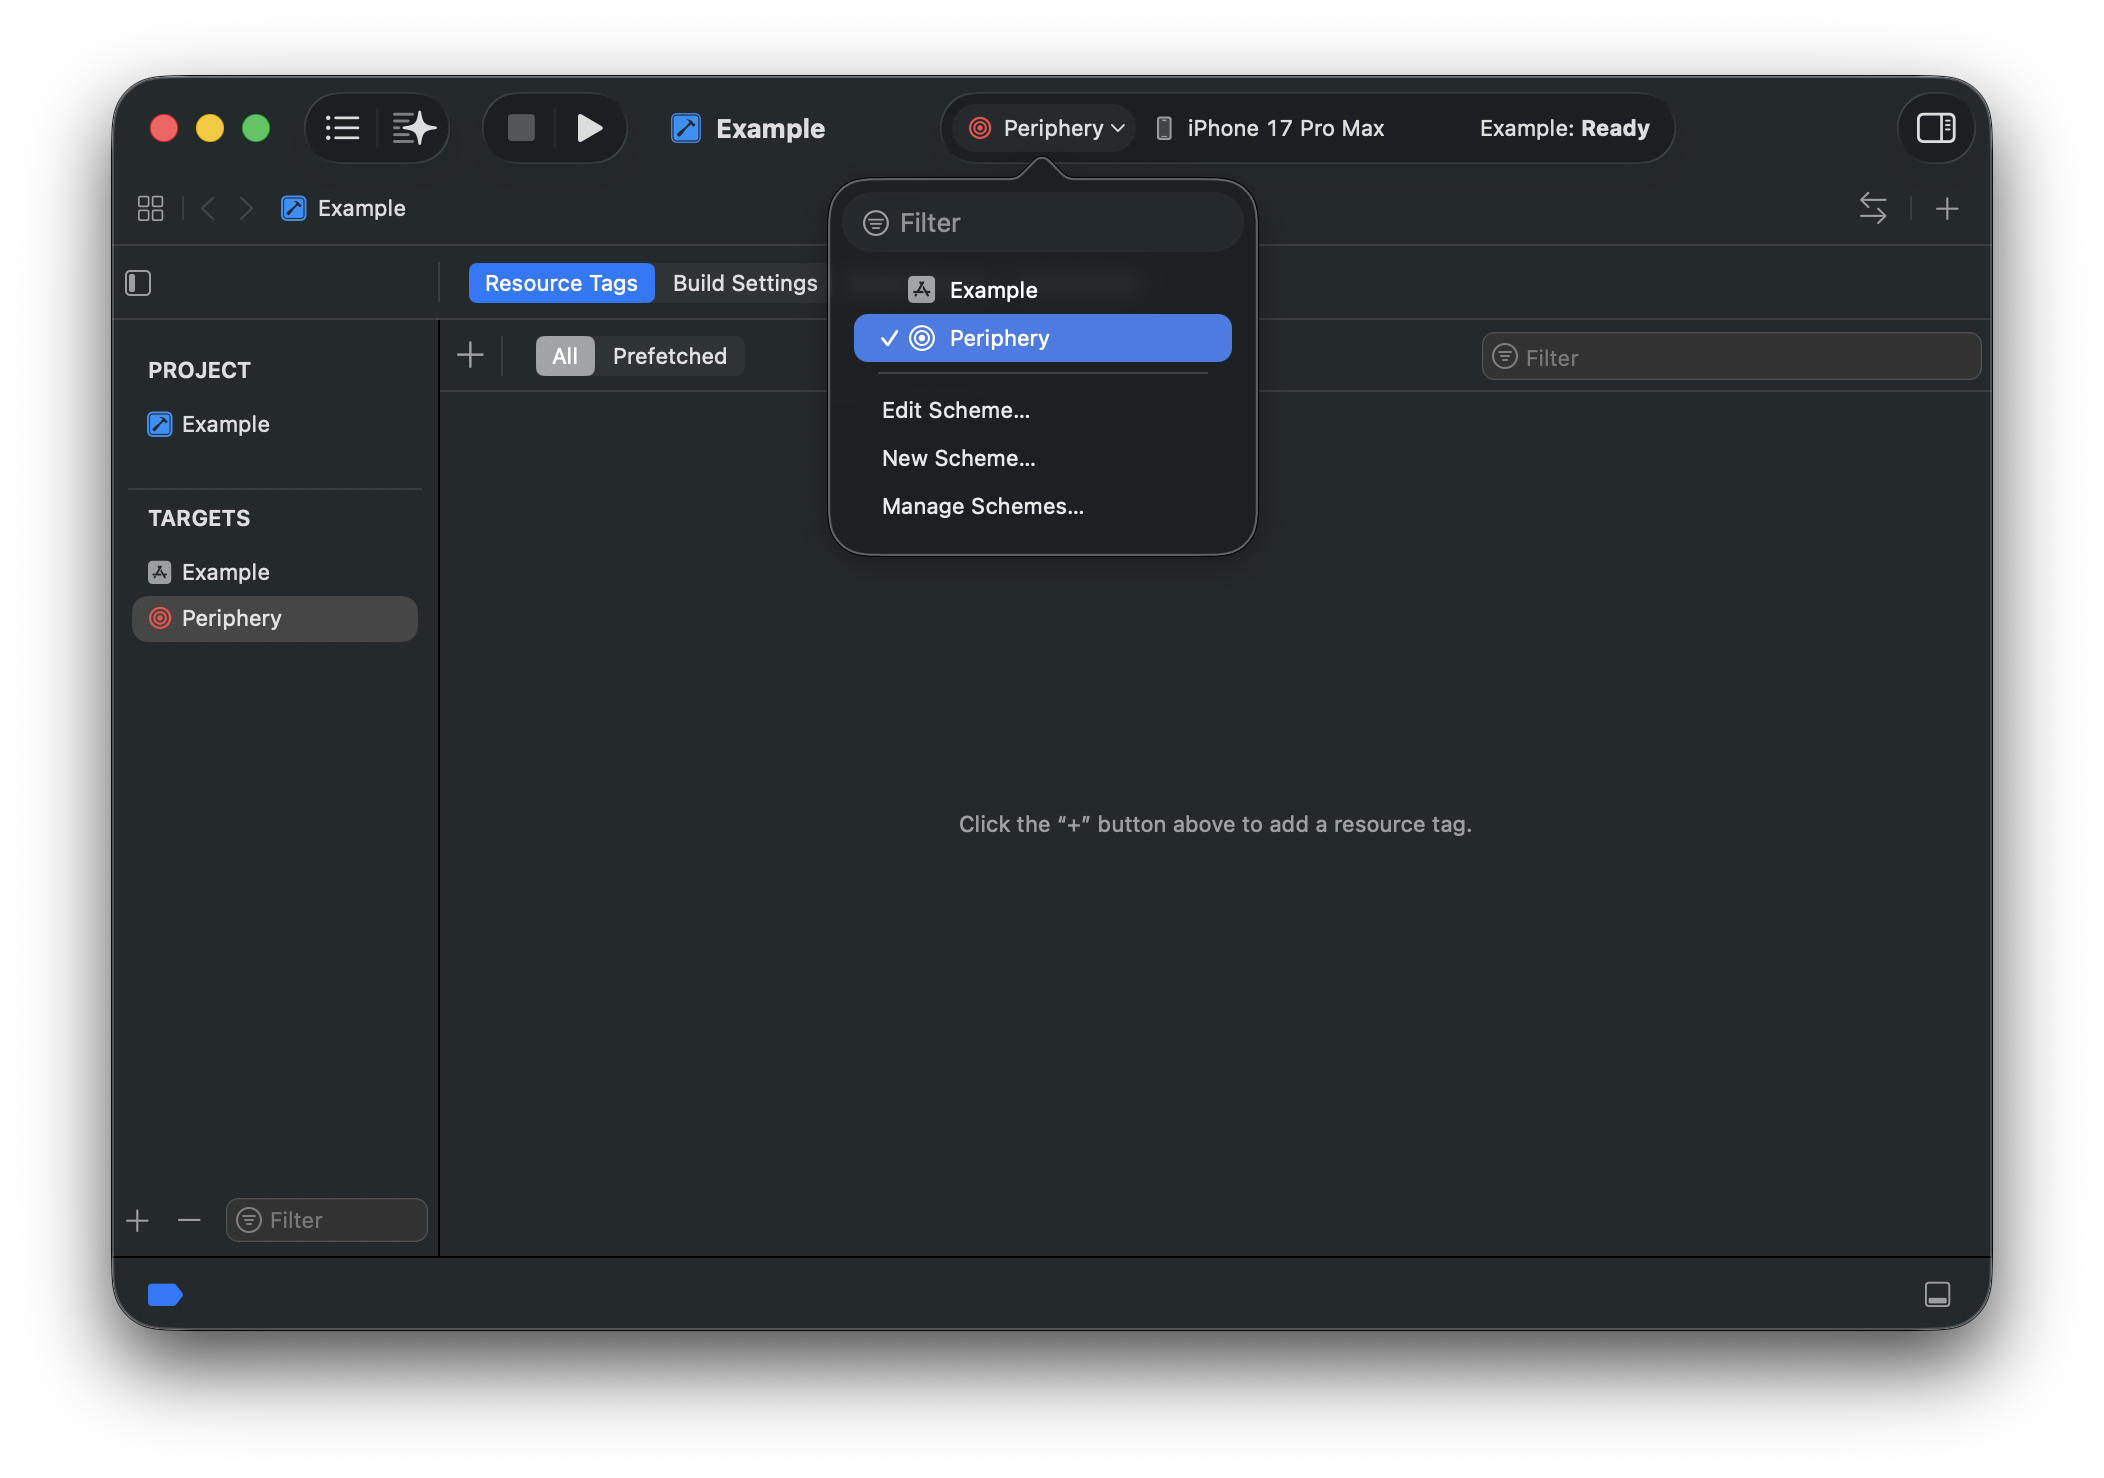Select the Prefetched filter segment
Image resolution: width=2104 pixels, height=1478 pixels.
pos(669,356)
